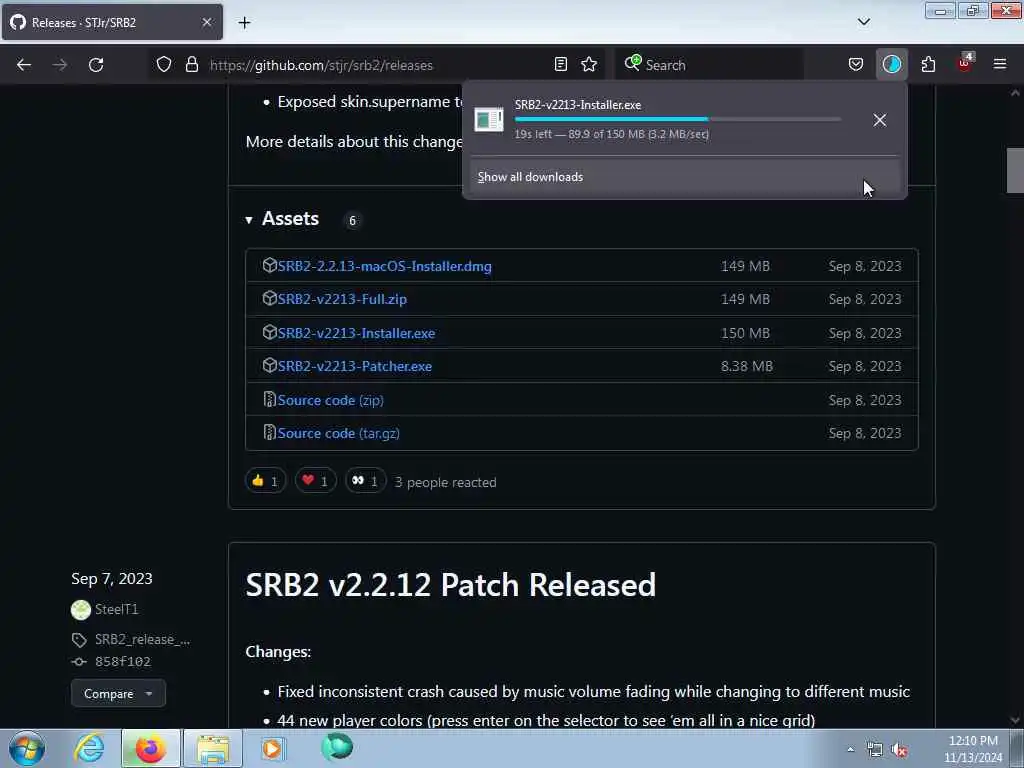This screenshot has width=1024, height=768.
Task: Select the Releases STJr/SRB2 tab
Action: click(x=112, y=22)
